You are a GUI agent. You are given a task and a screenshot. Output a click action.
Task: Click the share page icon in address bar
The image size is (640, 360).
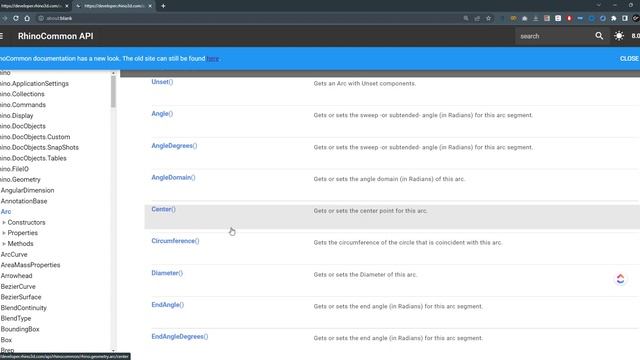(477, 18)
